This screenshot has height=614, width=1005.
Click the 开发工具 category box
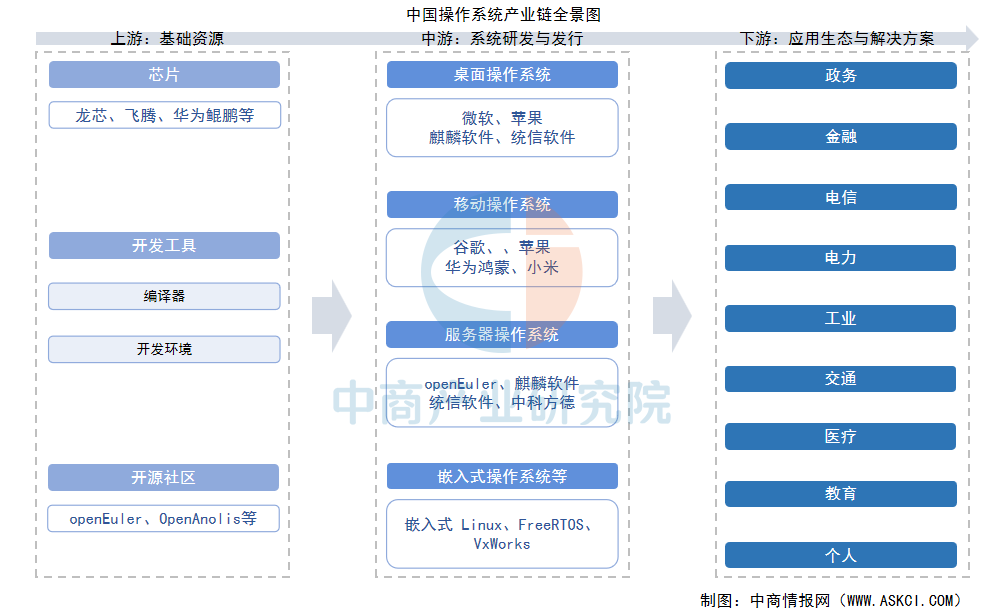point(164,245)
